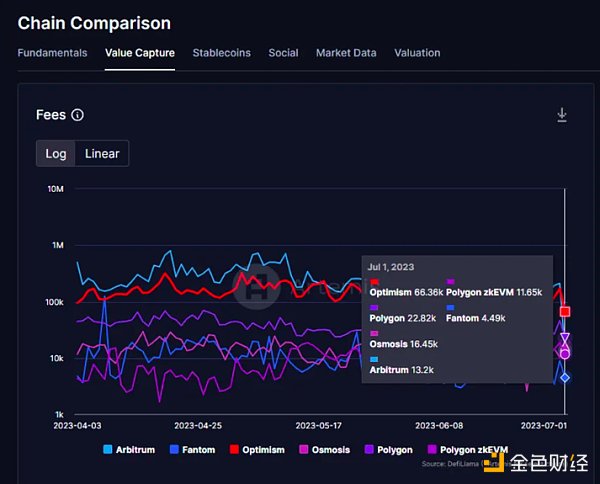600x484 pixels.
Task: Click the 1M y-axis label
Action: pyautogui.click(x=58, y=245)
